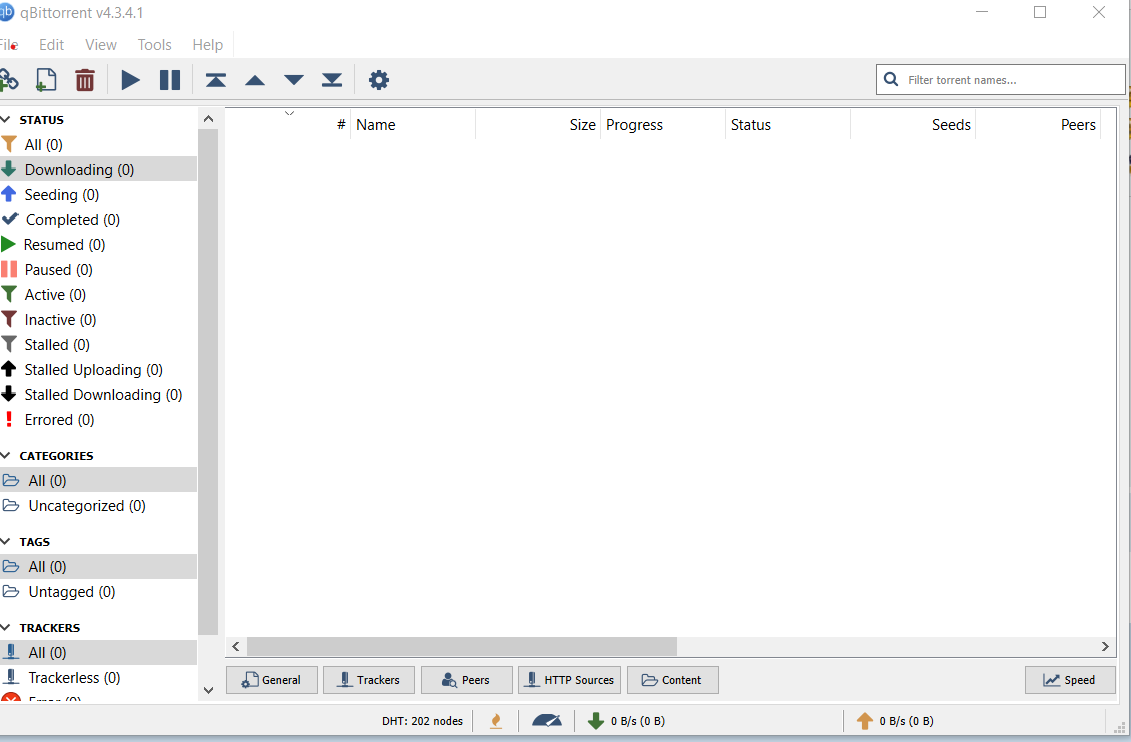Click the horizontal scrollbar right arrow

click(x=1105, y=647)
